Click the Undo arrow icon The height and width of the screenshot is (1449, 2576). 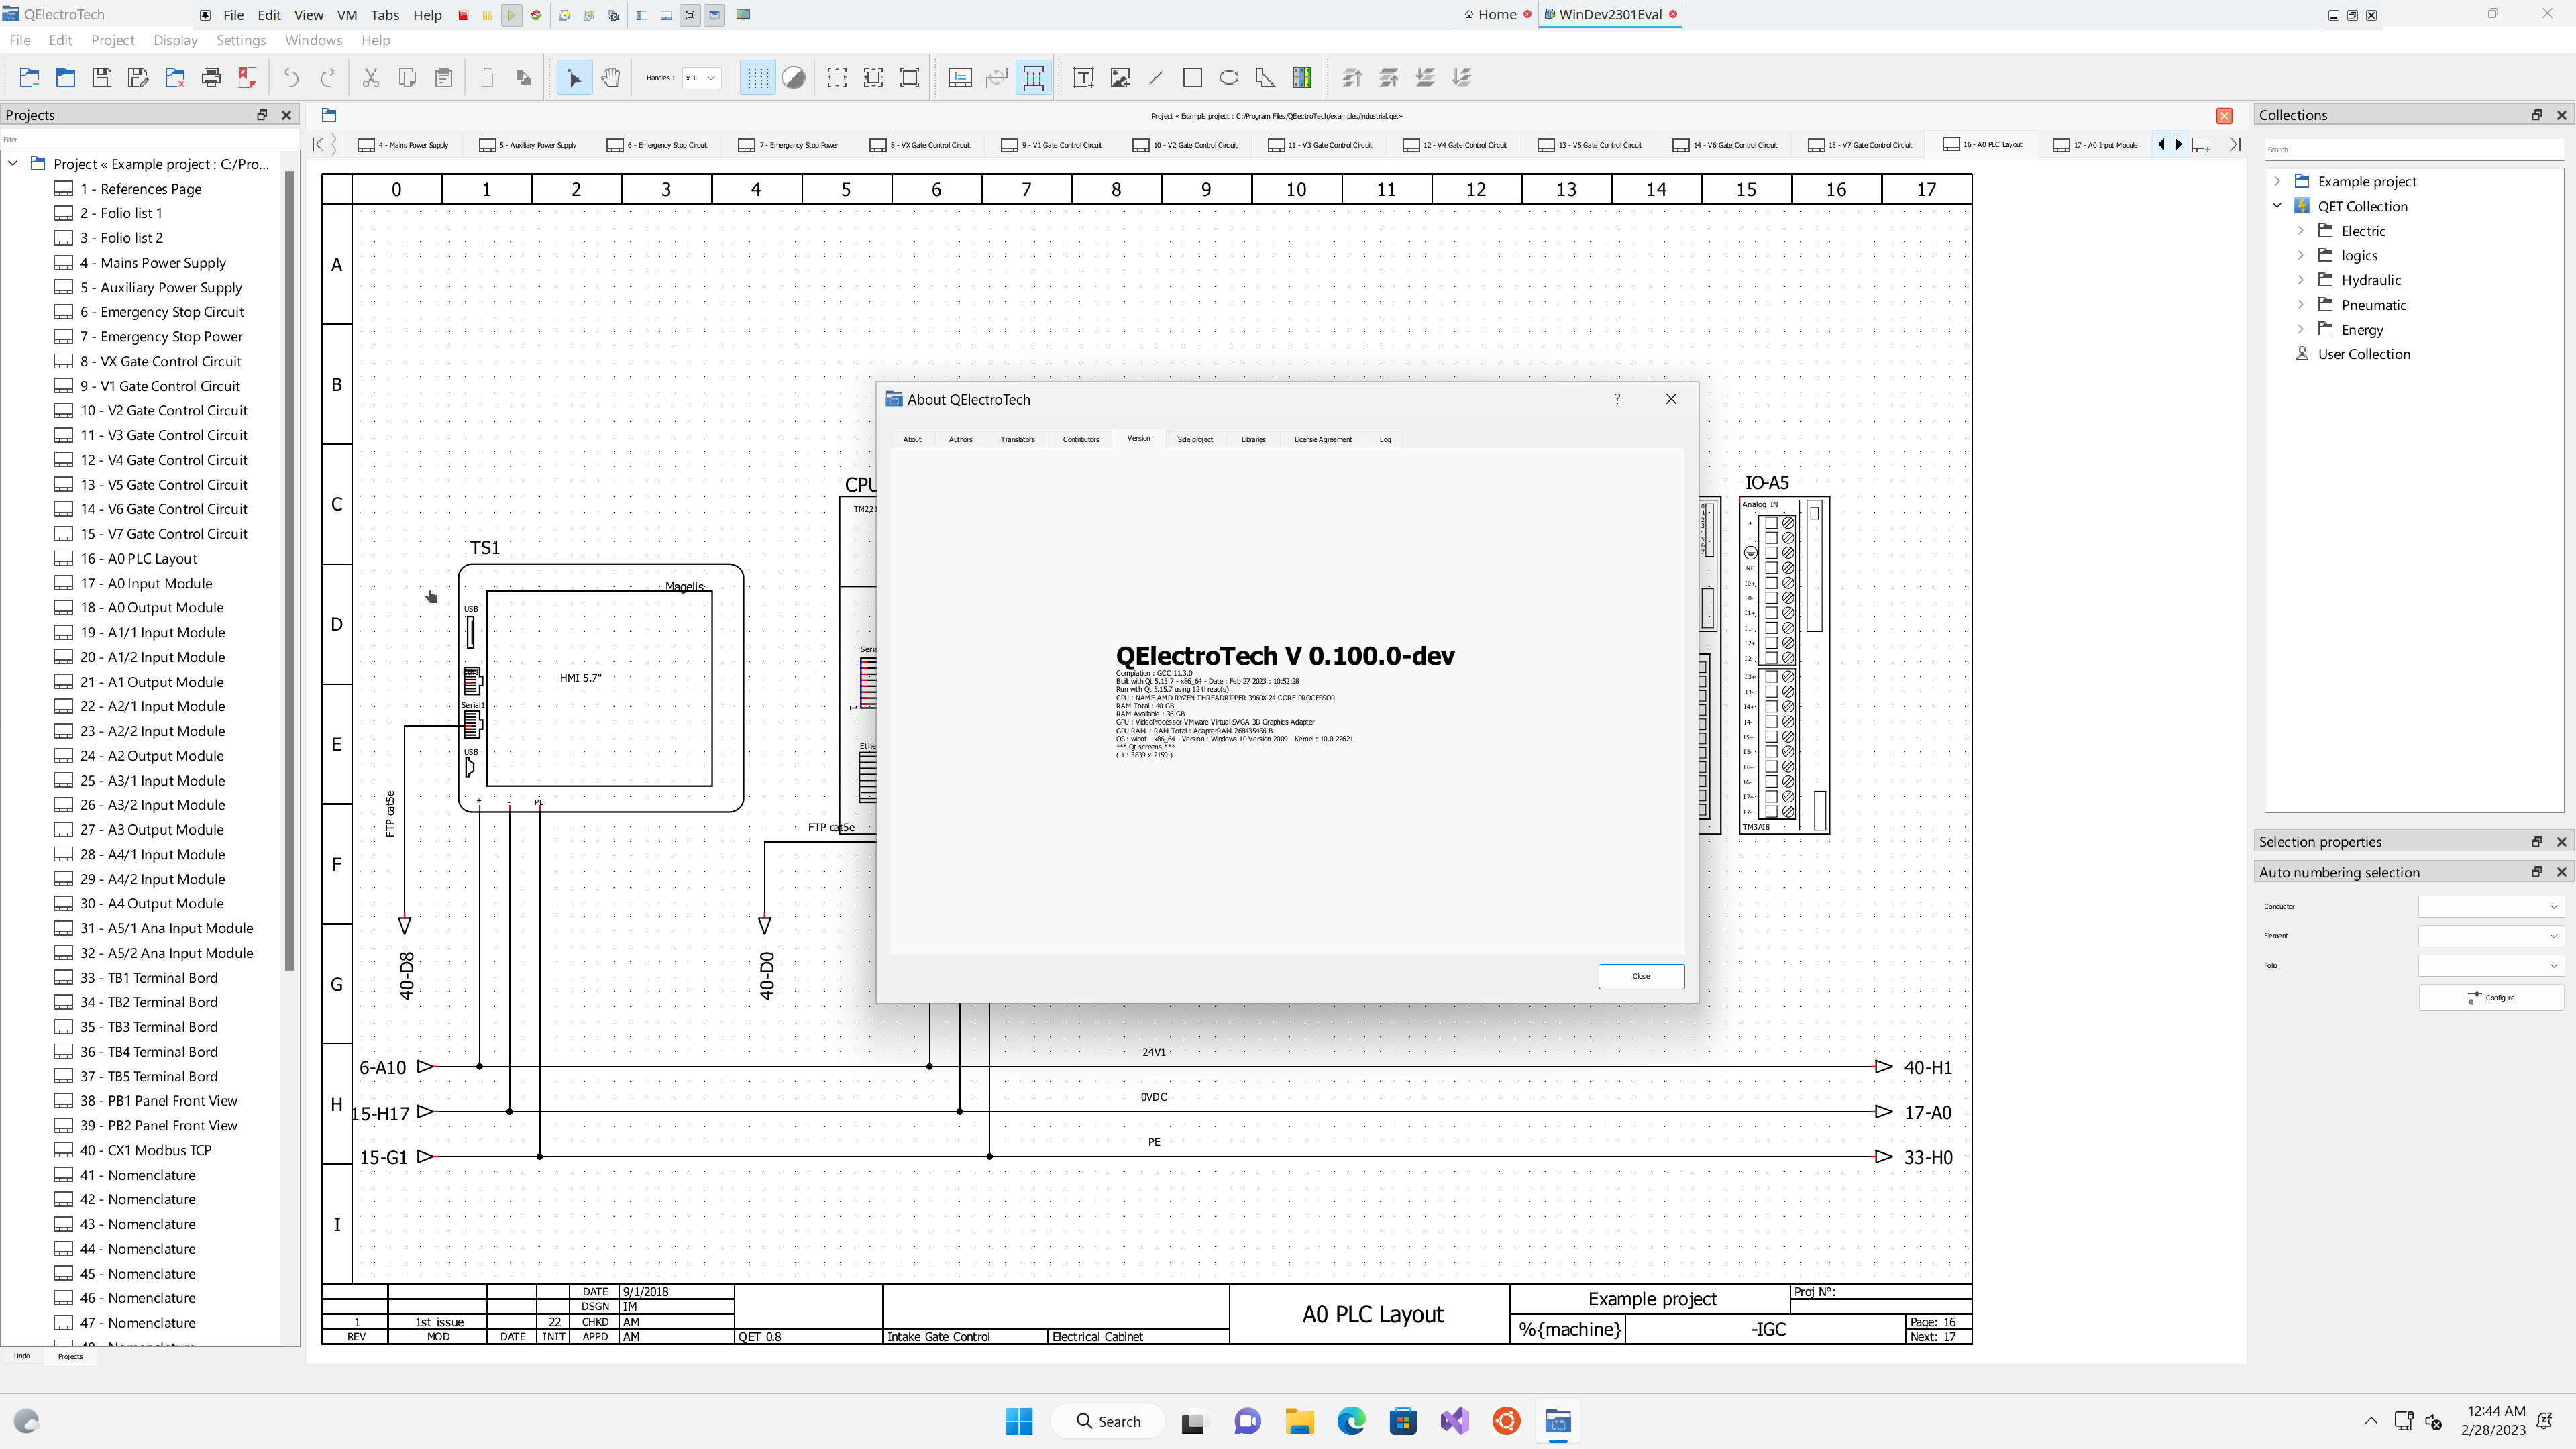pyautogui.click(x=291, y=77)
